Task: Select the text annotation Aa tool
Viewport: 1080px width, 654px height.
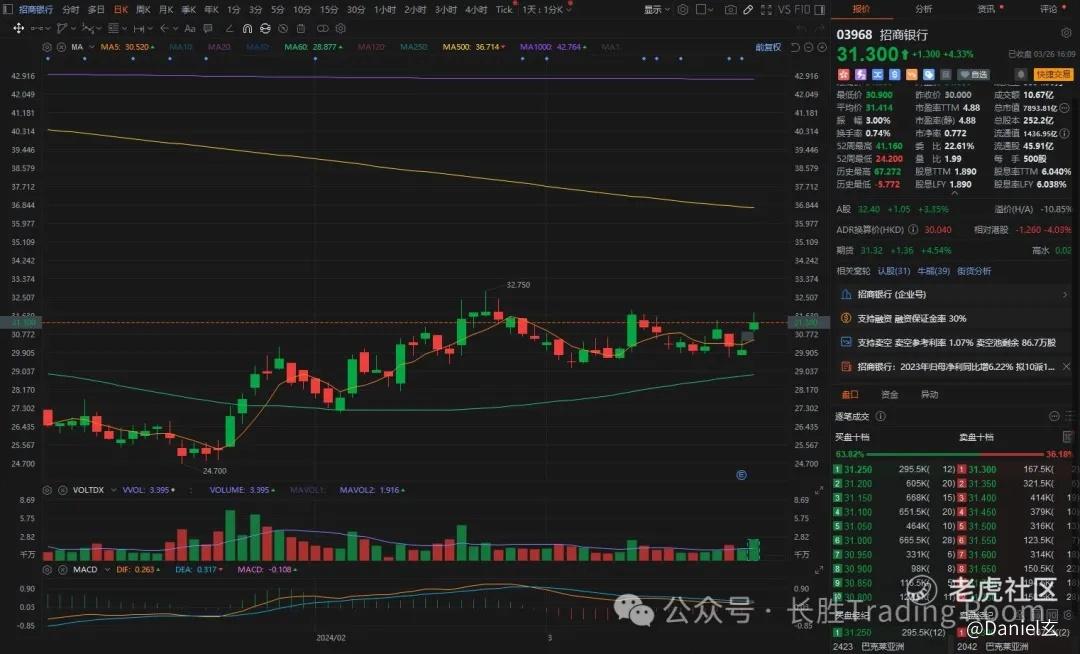Action: [x=190, y=28]
